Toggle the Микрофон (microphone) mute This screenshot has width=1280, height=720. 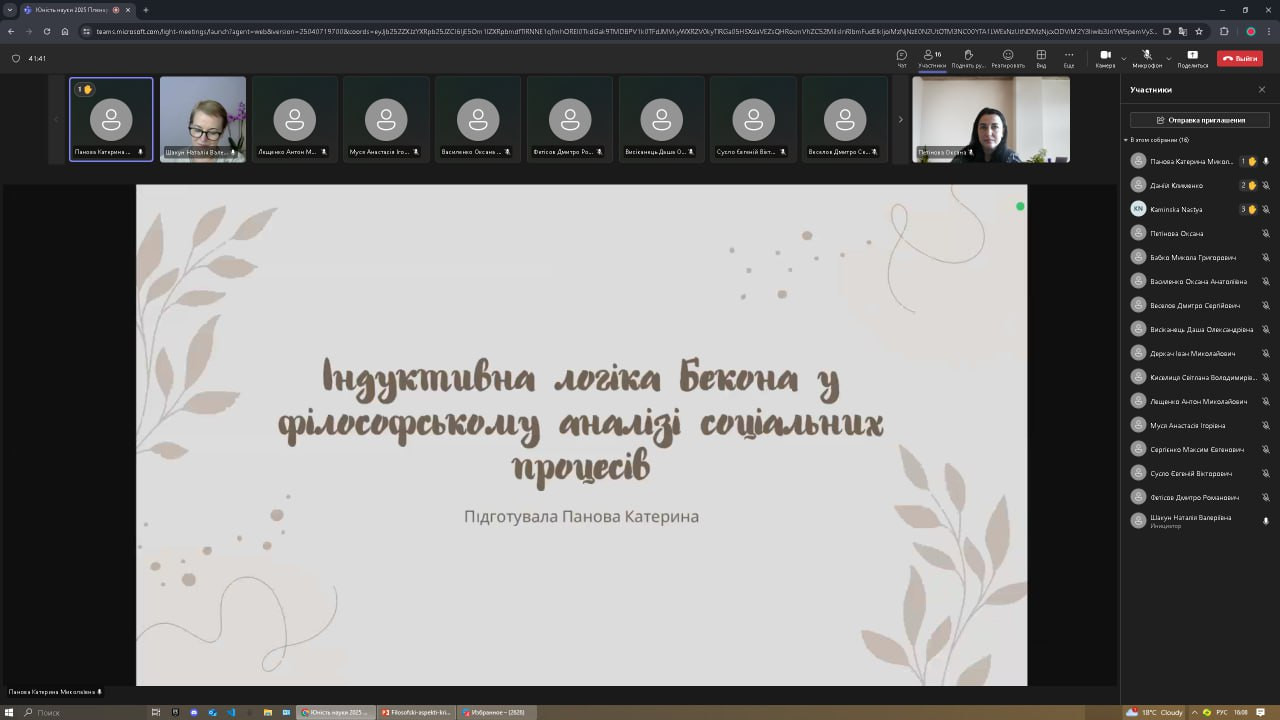pyautogui.click(x=1146, y=58)
